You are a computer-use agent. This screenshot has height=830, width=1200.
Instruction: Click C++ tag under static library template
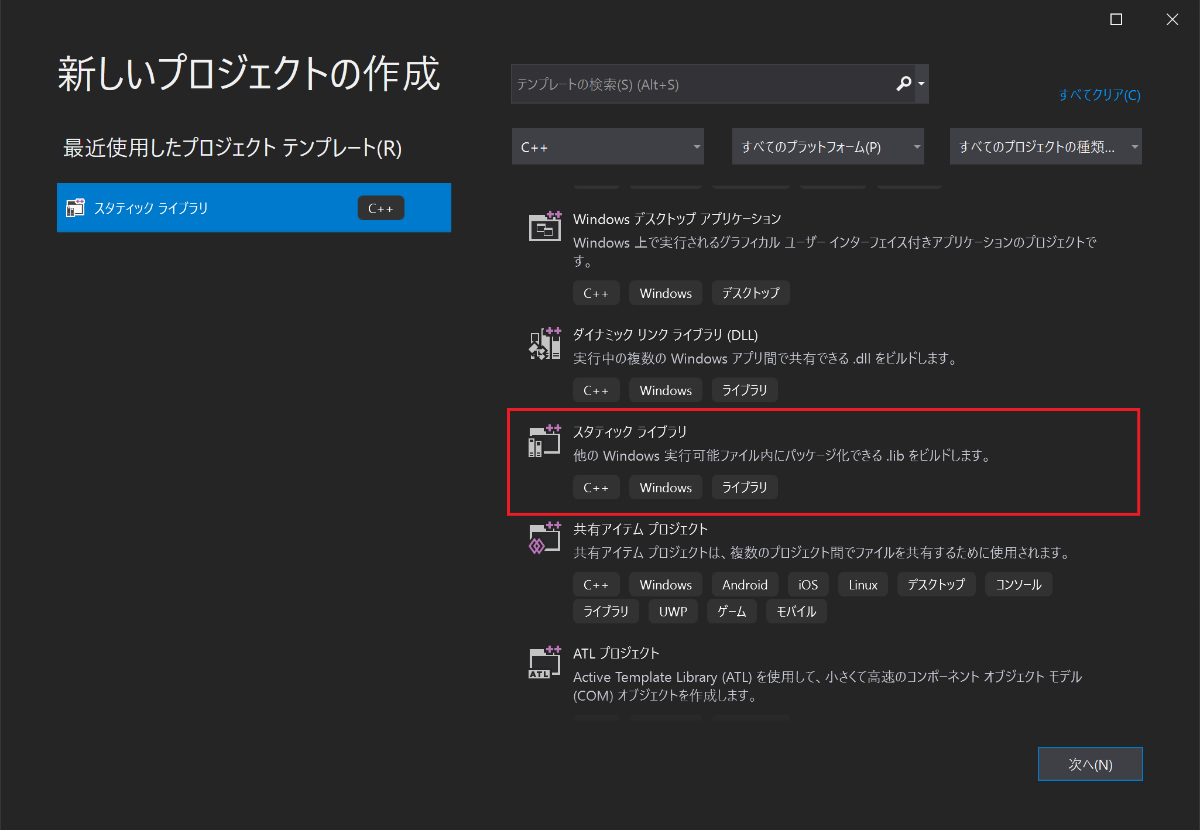pos(596,487)
